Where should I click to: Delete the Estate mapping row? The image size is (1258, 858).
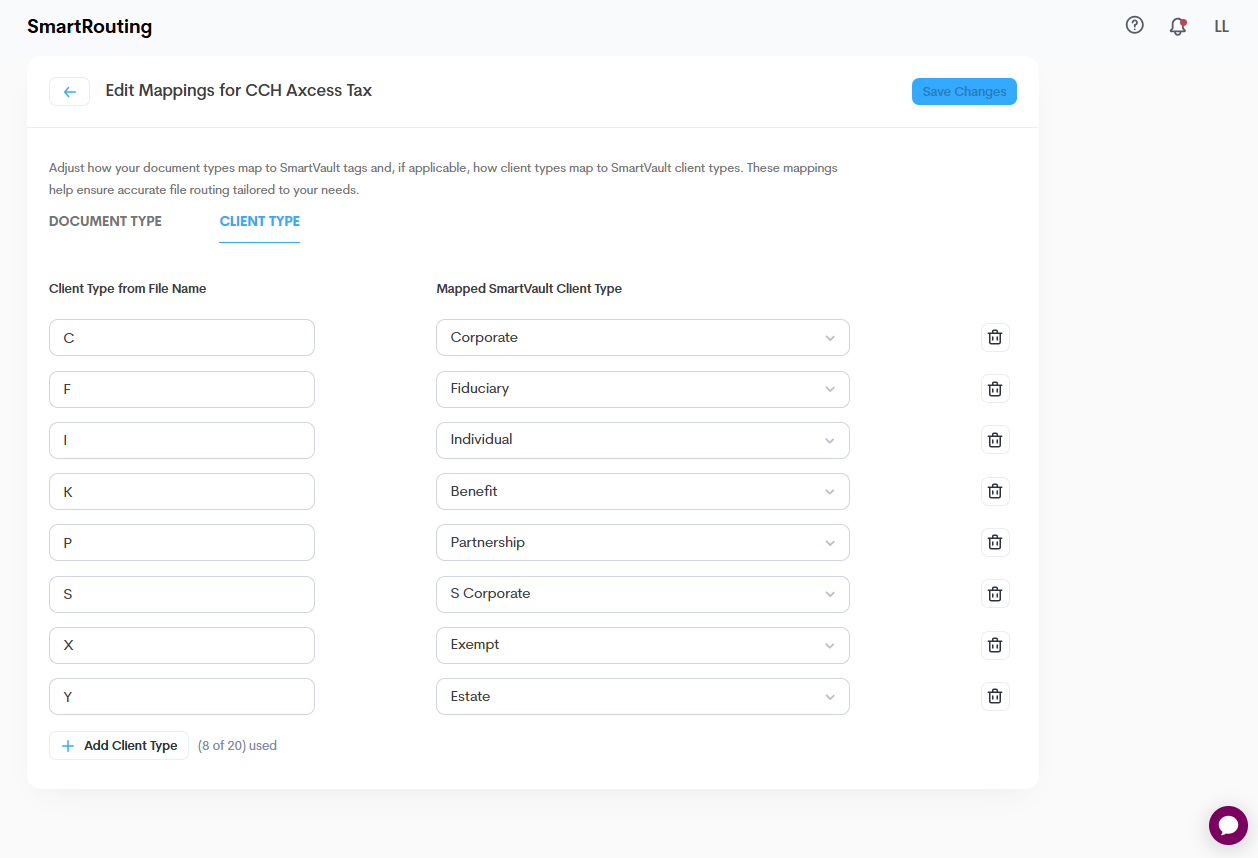[x=995, y=696]
